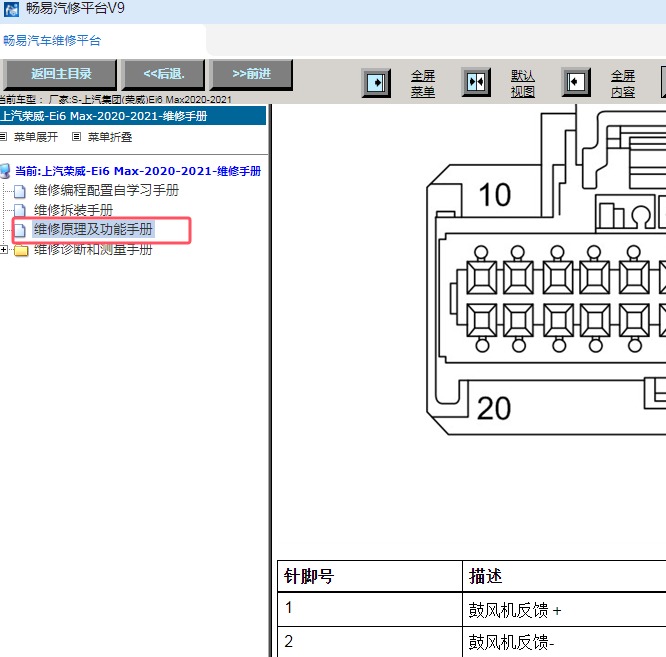The height and width of the screenshot is (657, 666).
Task: Click the 菜单折叠 list icon
Action: [76, 137]
